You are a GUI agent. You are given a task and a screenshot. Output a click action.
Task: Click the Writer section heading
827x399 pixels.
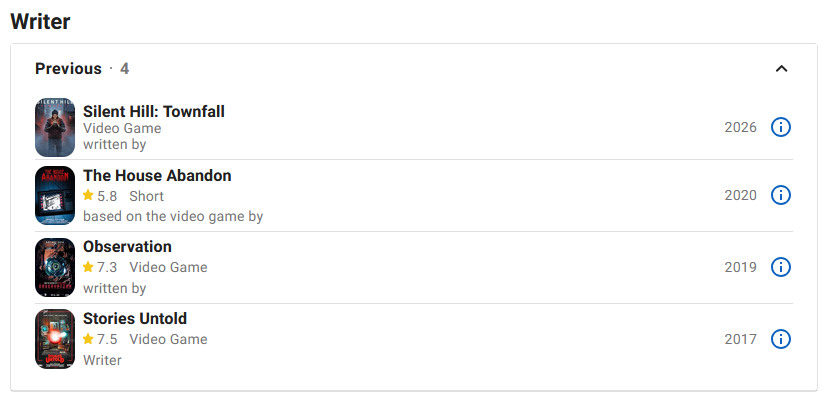pyautogui.click(x=40, y=22)
